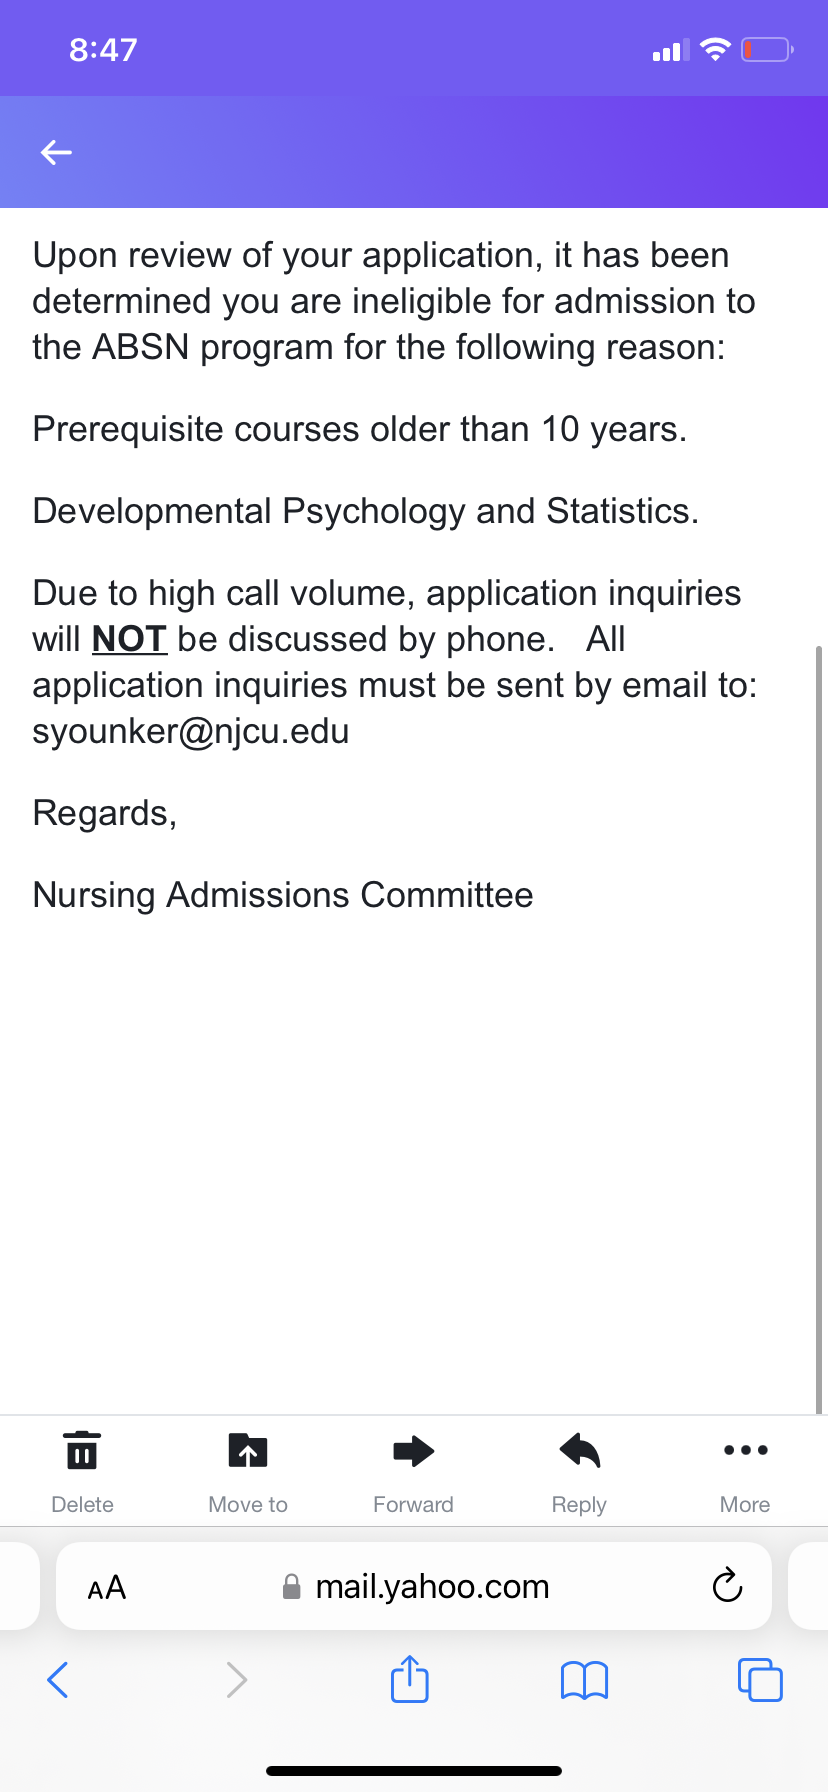Open AA reader and text size menu
The height and width of the screenshot is (1792, 828).
click(x=107, y=1587)
